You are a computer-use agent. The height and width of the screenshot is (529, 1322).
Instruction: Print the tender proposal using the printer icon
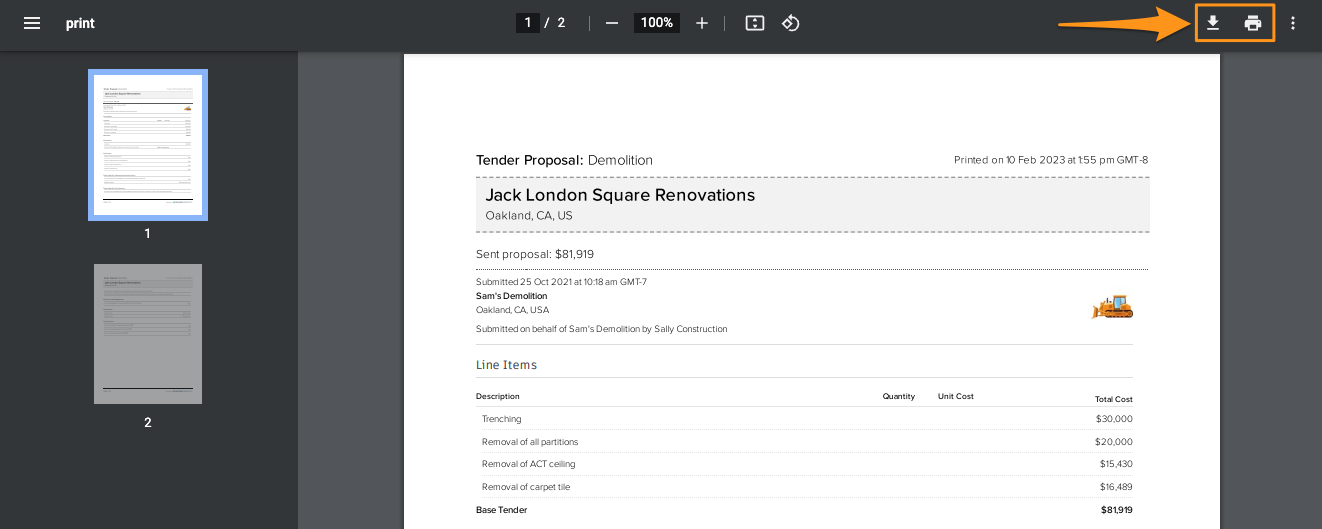[1253, 23]
